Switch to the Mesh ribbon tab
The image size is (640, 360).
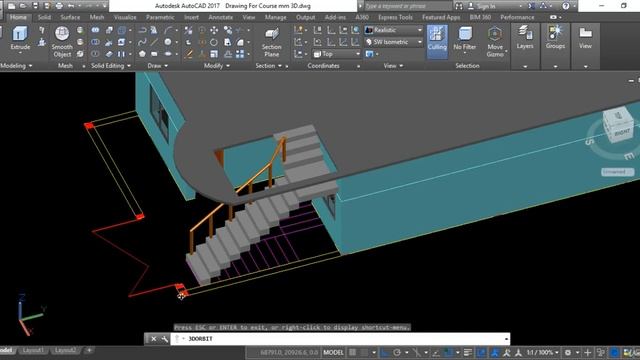tap(97, 17)
